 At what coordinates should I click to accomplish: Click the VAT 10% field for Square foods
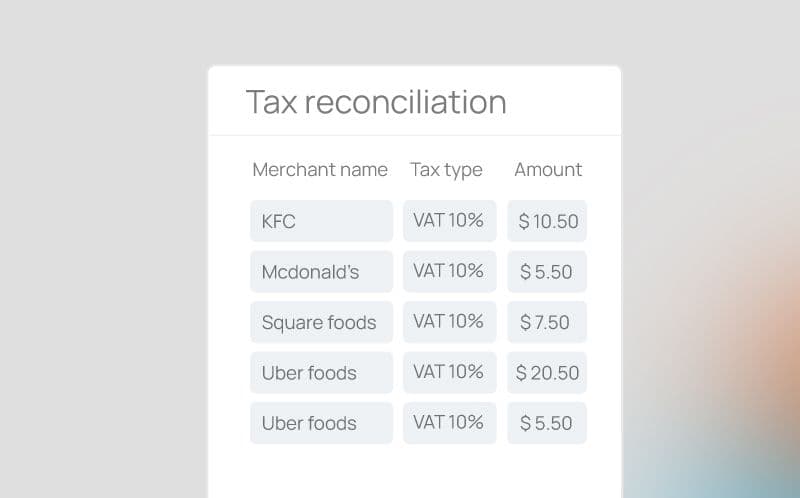[x=449, y=321]
